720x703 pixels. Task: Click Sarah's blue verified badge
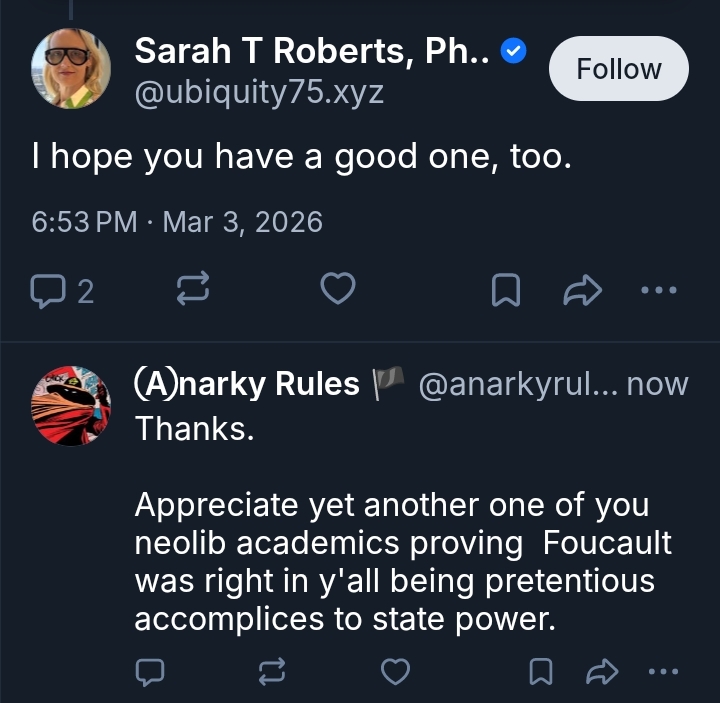coord(514,52)
